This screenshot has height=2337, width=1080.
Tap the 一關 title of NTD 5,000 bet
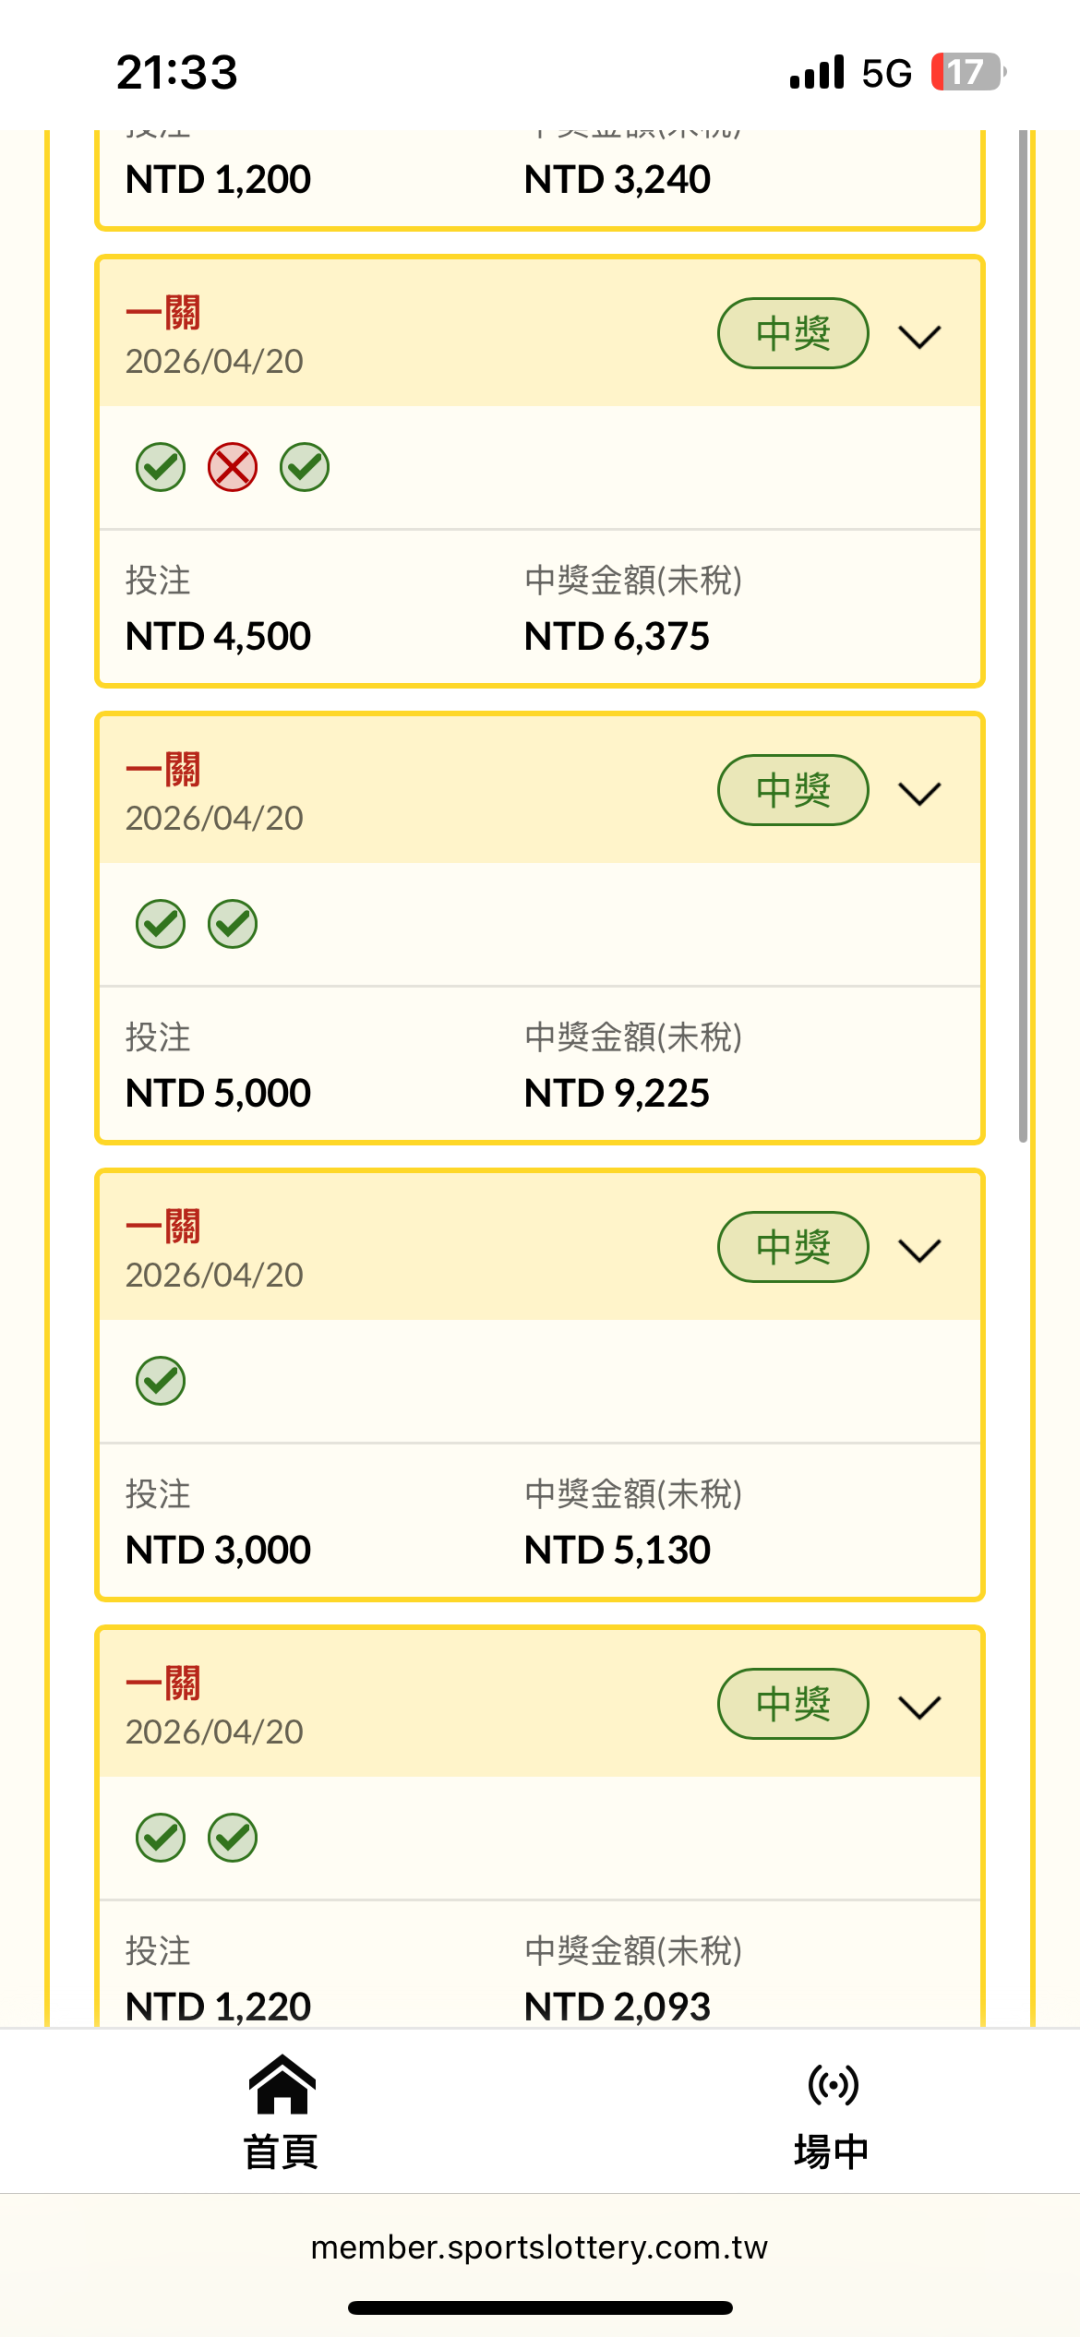(163, 770)
